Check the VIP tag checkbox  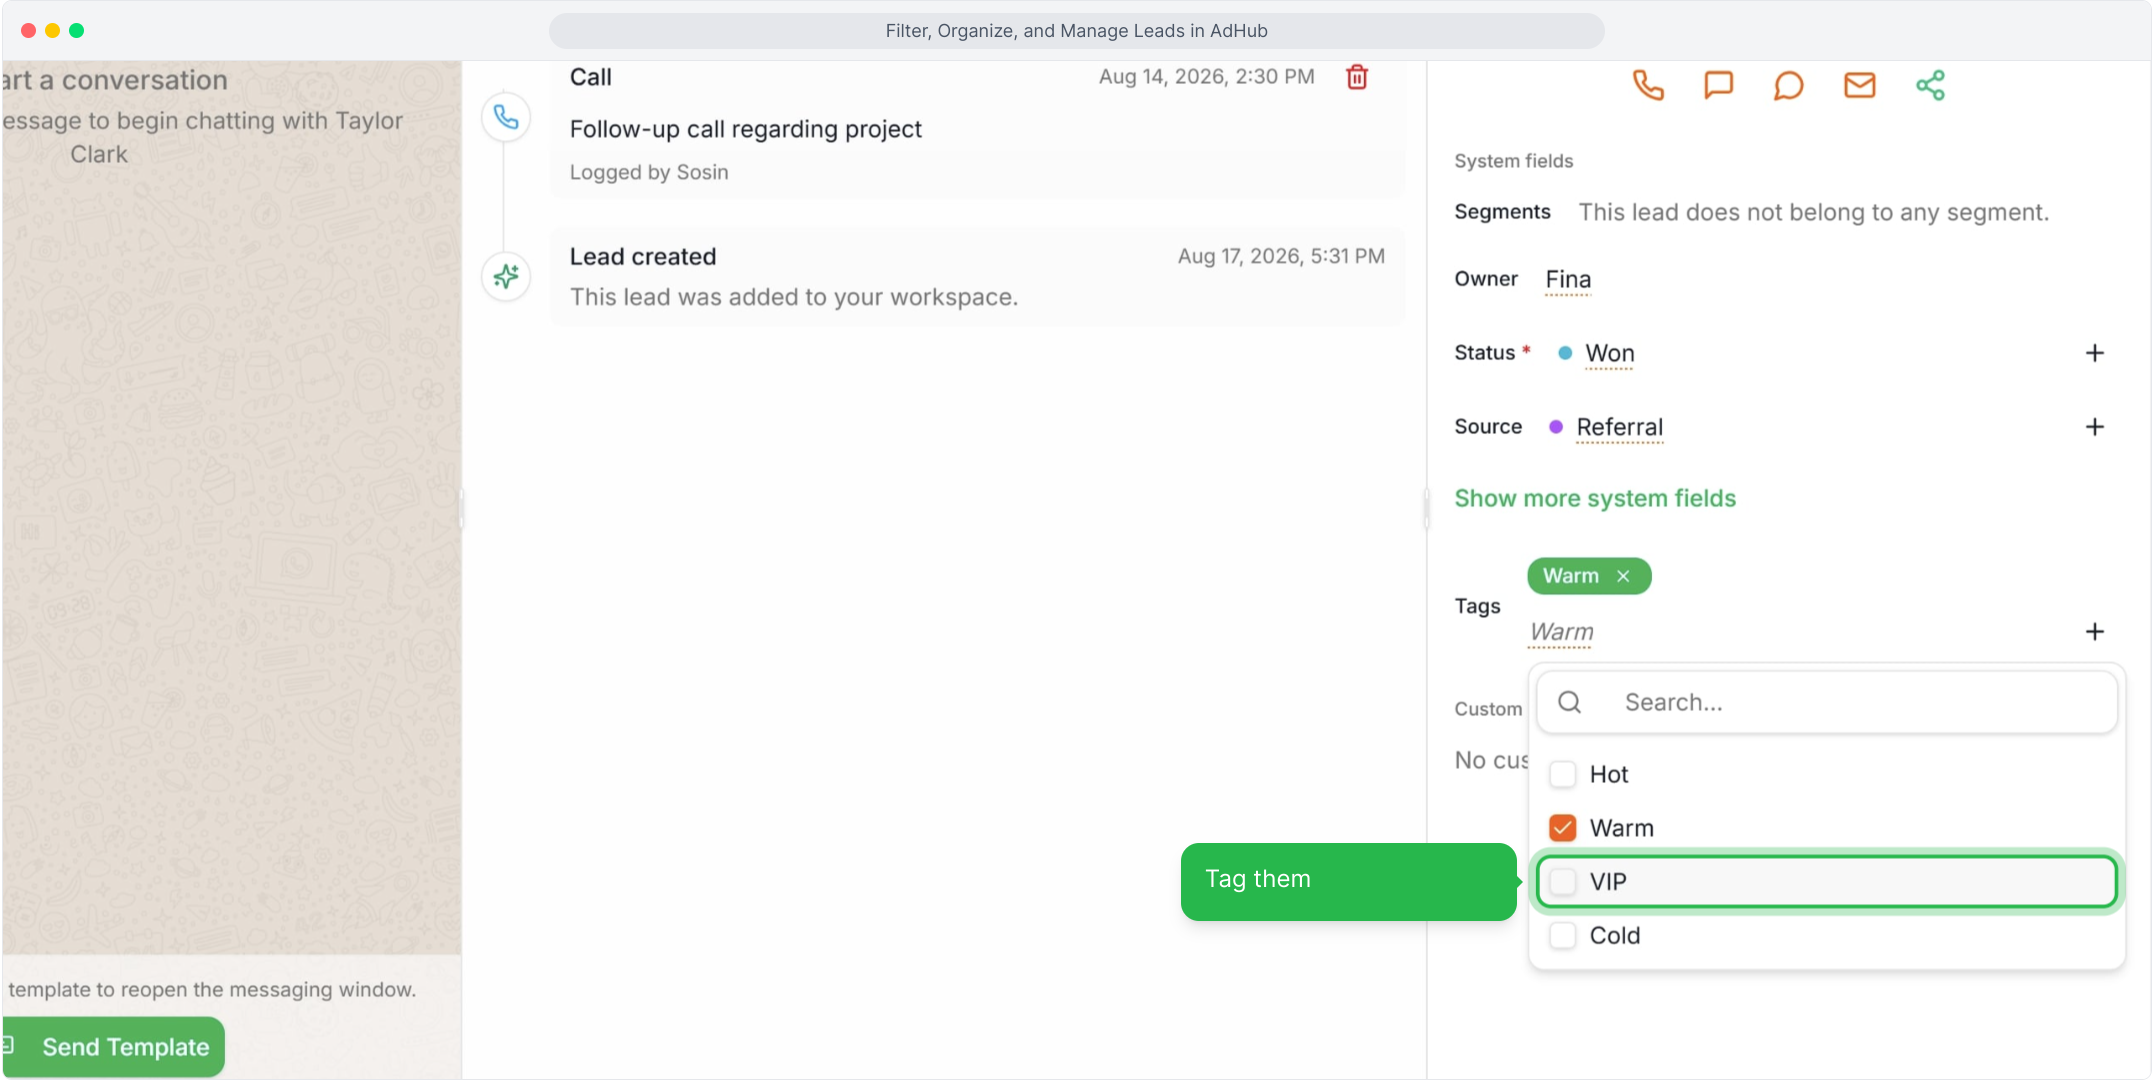pos(1562,882)
